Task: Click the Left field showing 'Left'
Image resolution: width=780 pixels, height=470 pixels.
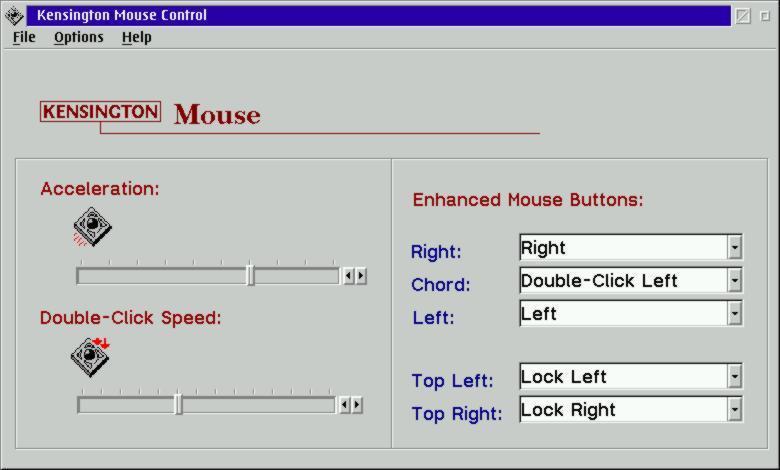Action: pyautogui.click(x=624, y=314)
